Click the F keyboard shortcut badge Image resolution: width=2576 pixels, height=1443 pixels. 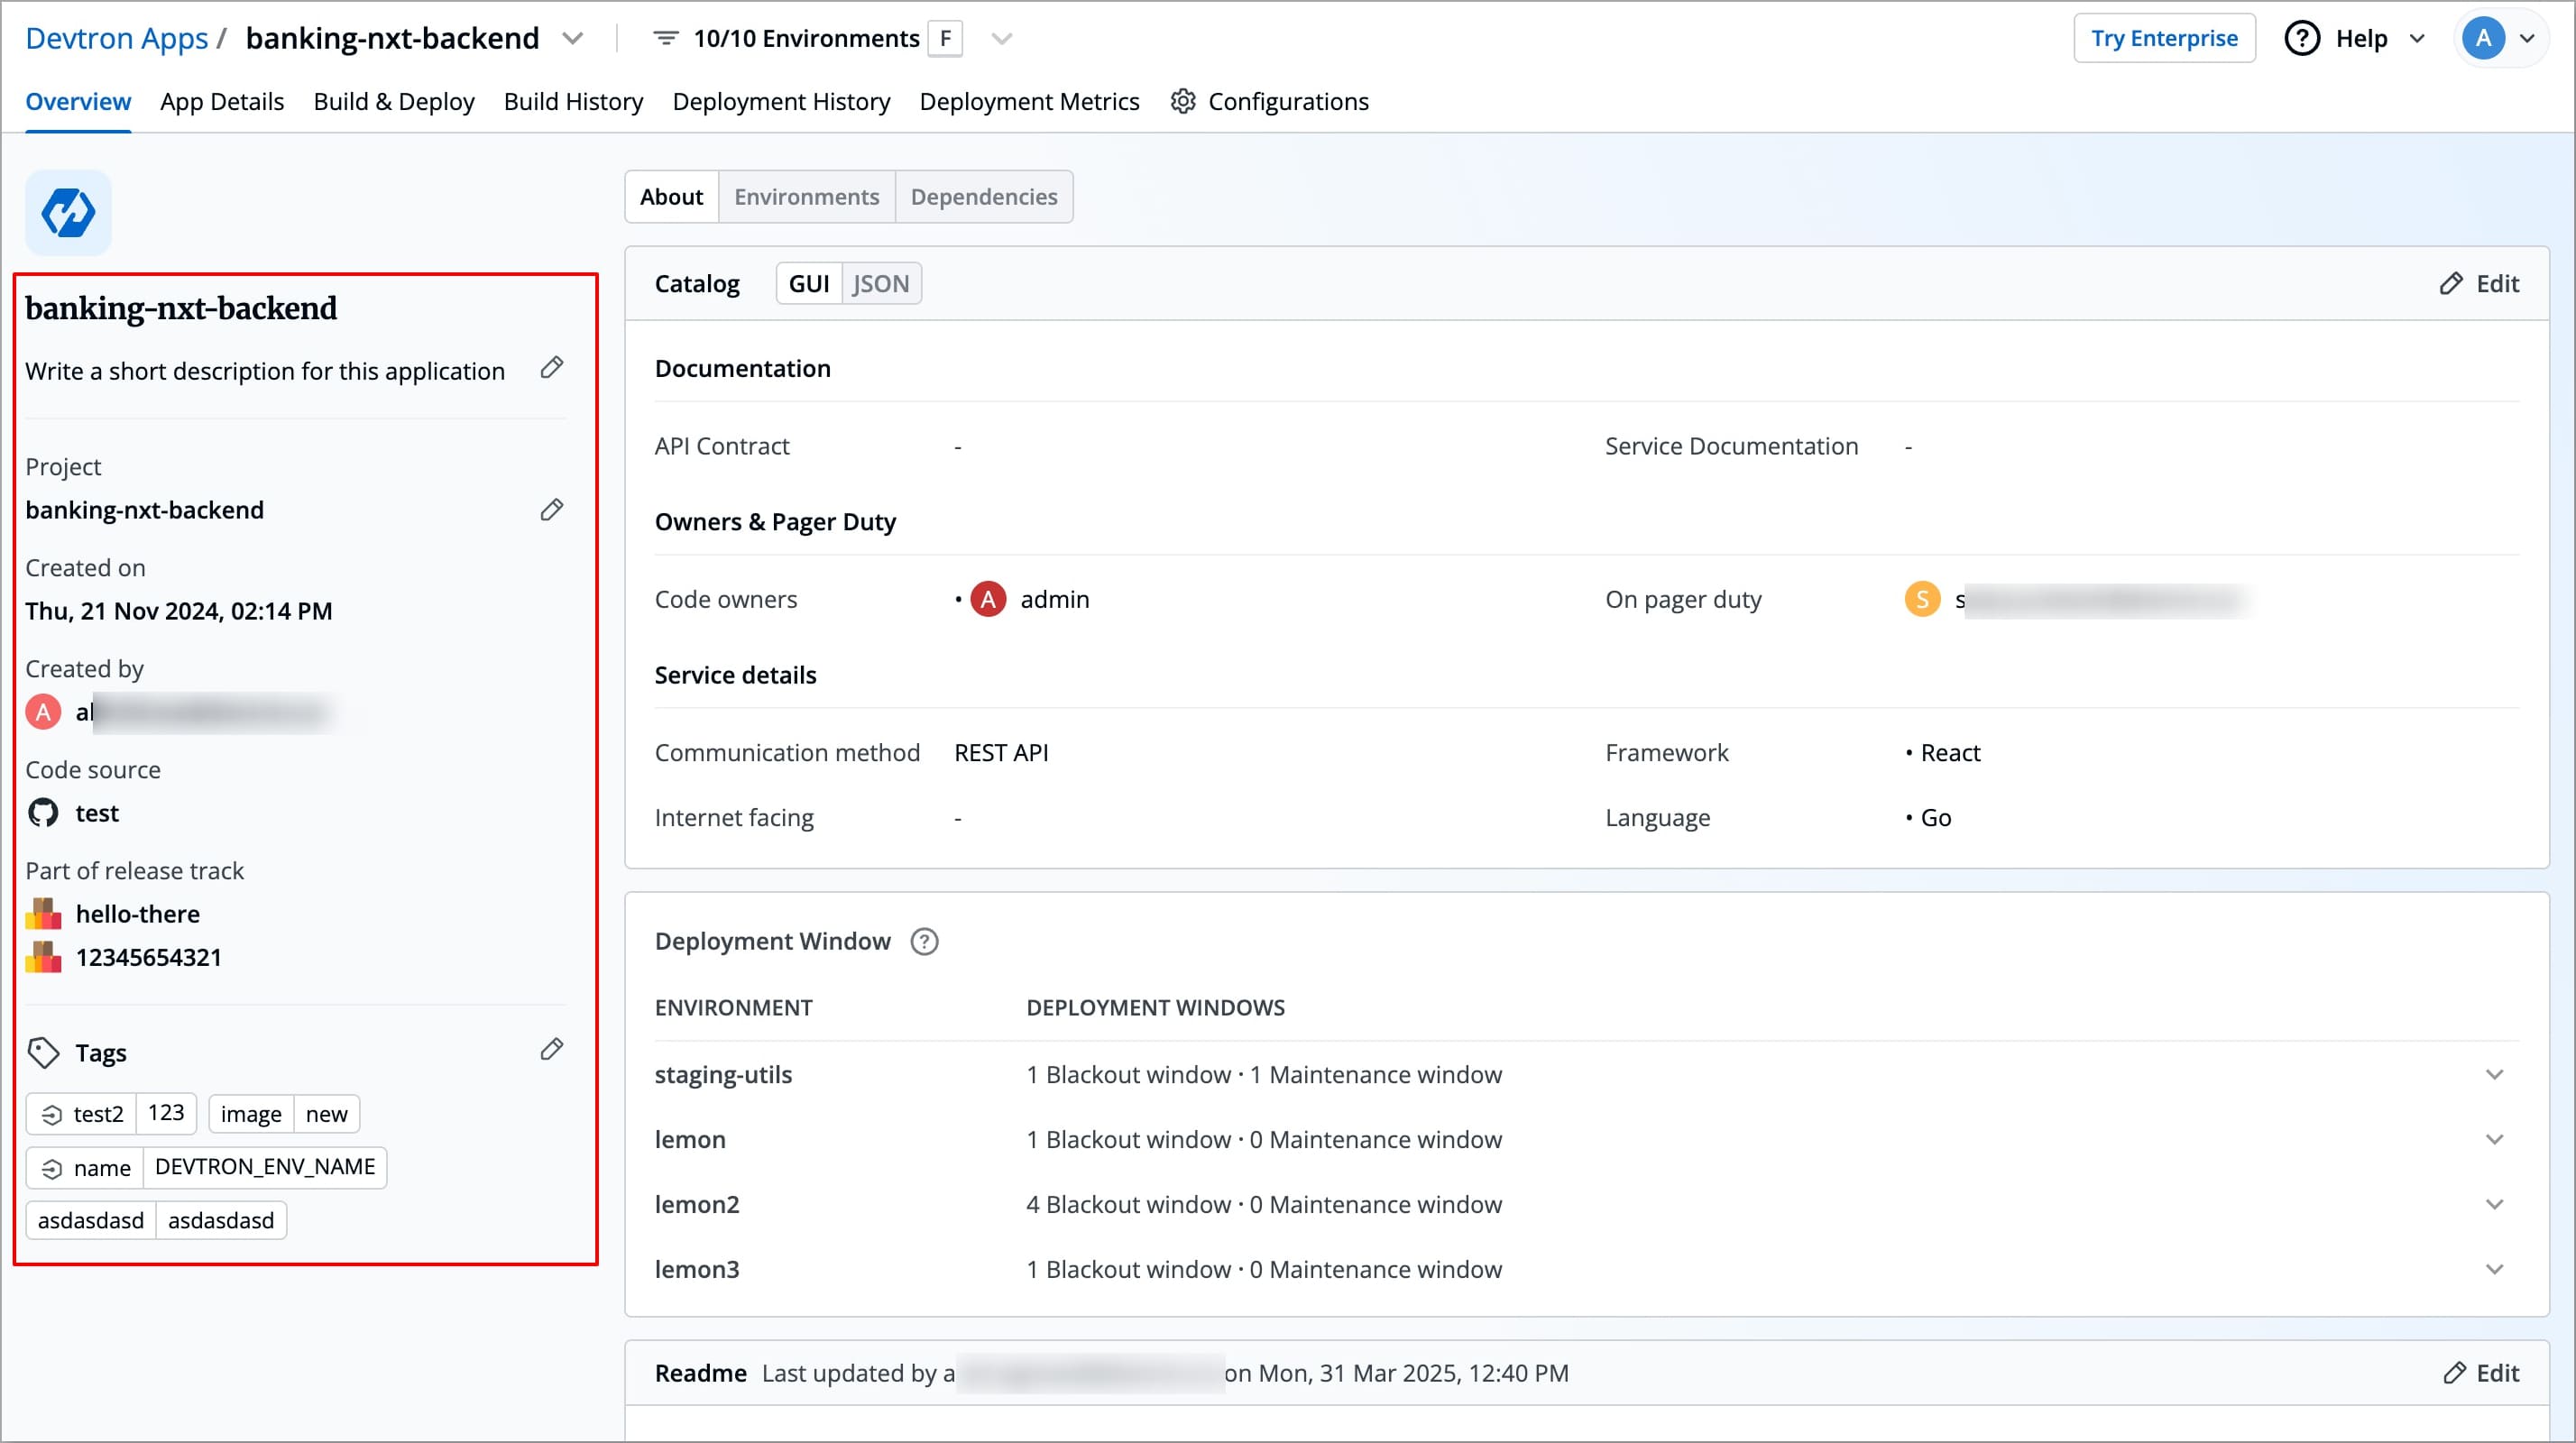945,38
